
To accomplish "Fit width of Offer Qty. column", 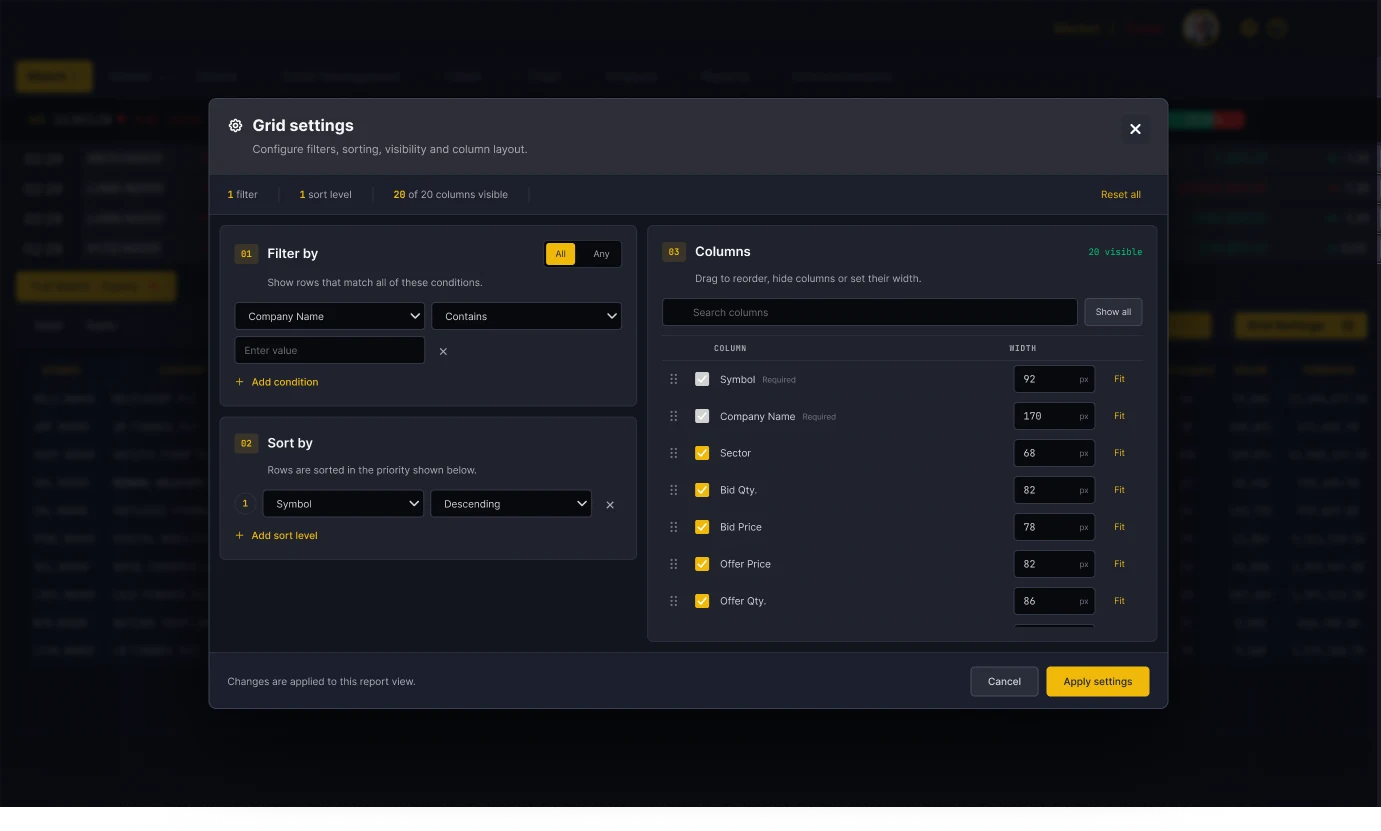I will click(x=1120, y=601).
